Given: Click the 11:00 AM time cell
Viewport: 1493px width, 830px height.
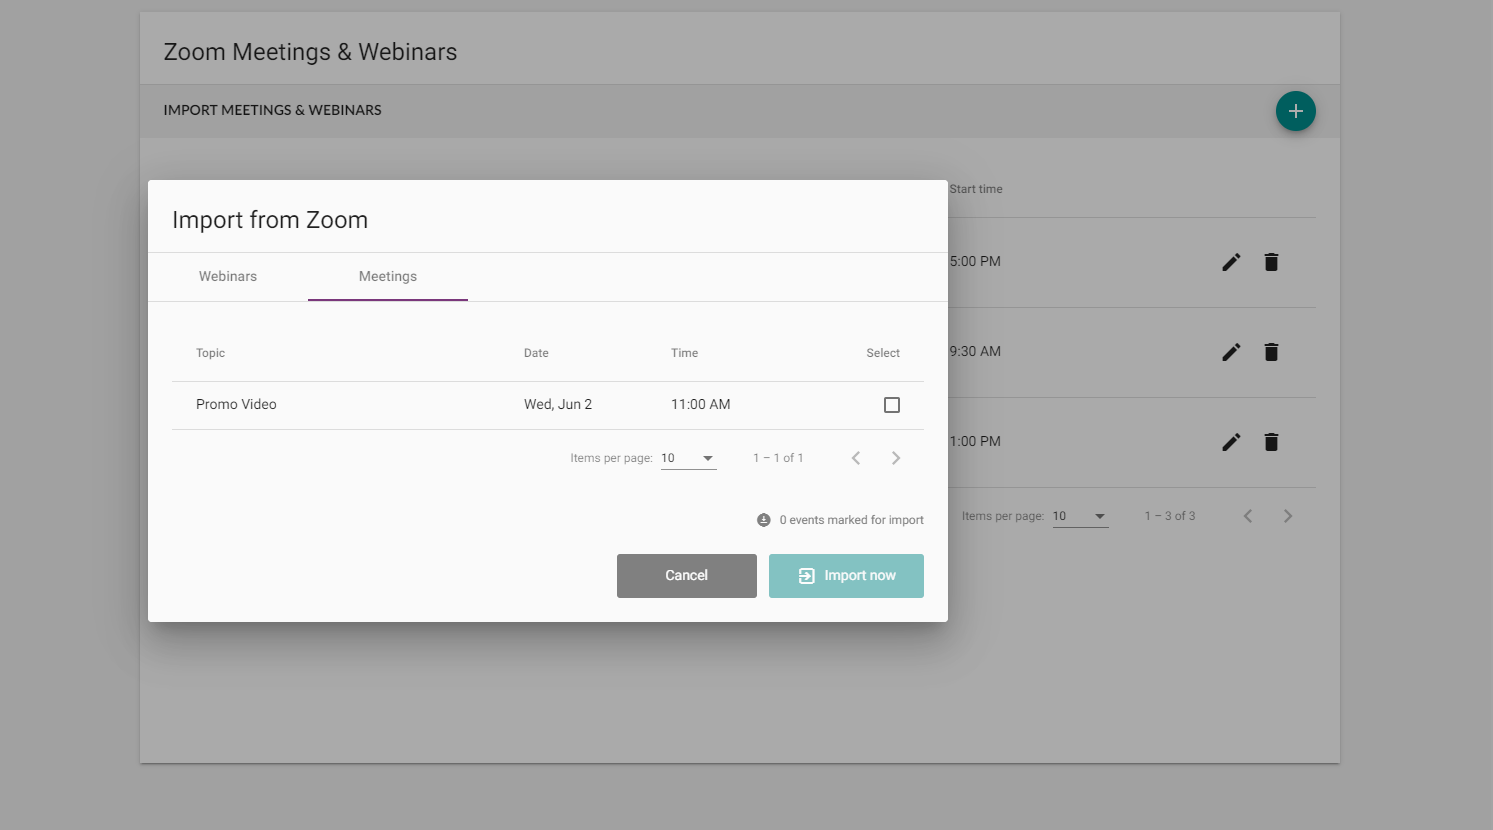Looking at the screenshot, I should point(701,404).
